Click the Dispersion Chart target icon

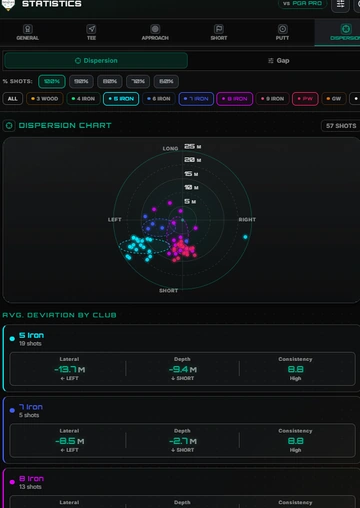(x=9, y=126)
